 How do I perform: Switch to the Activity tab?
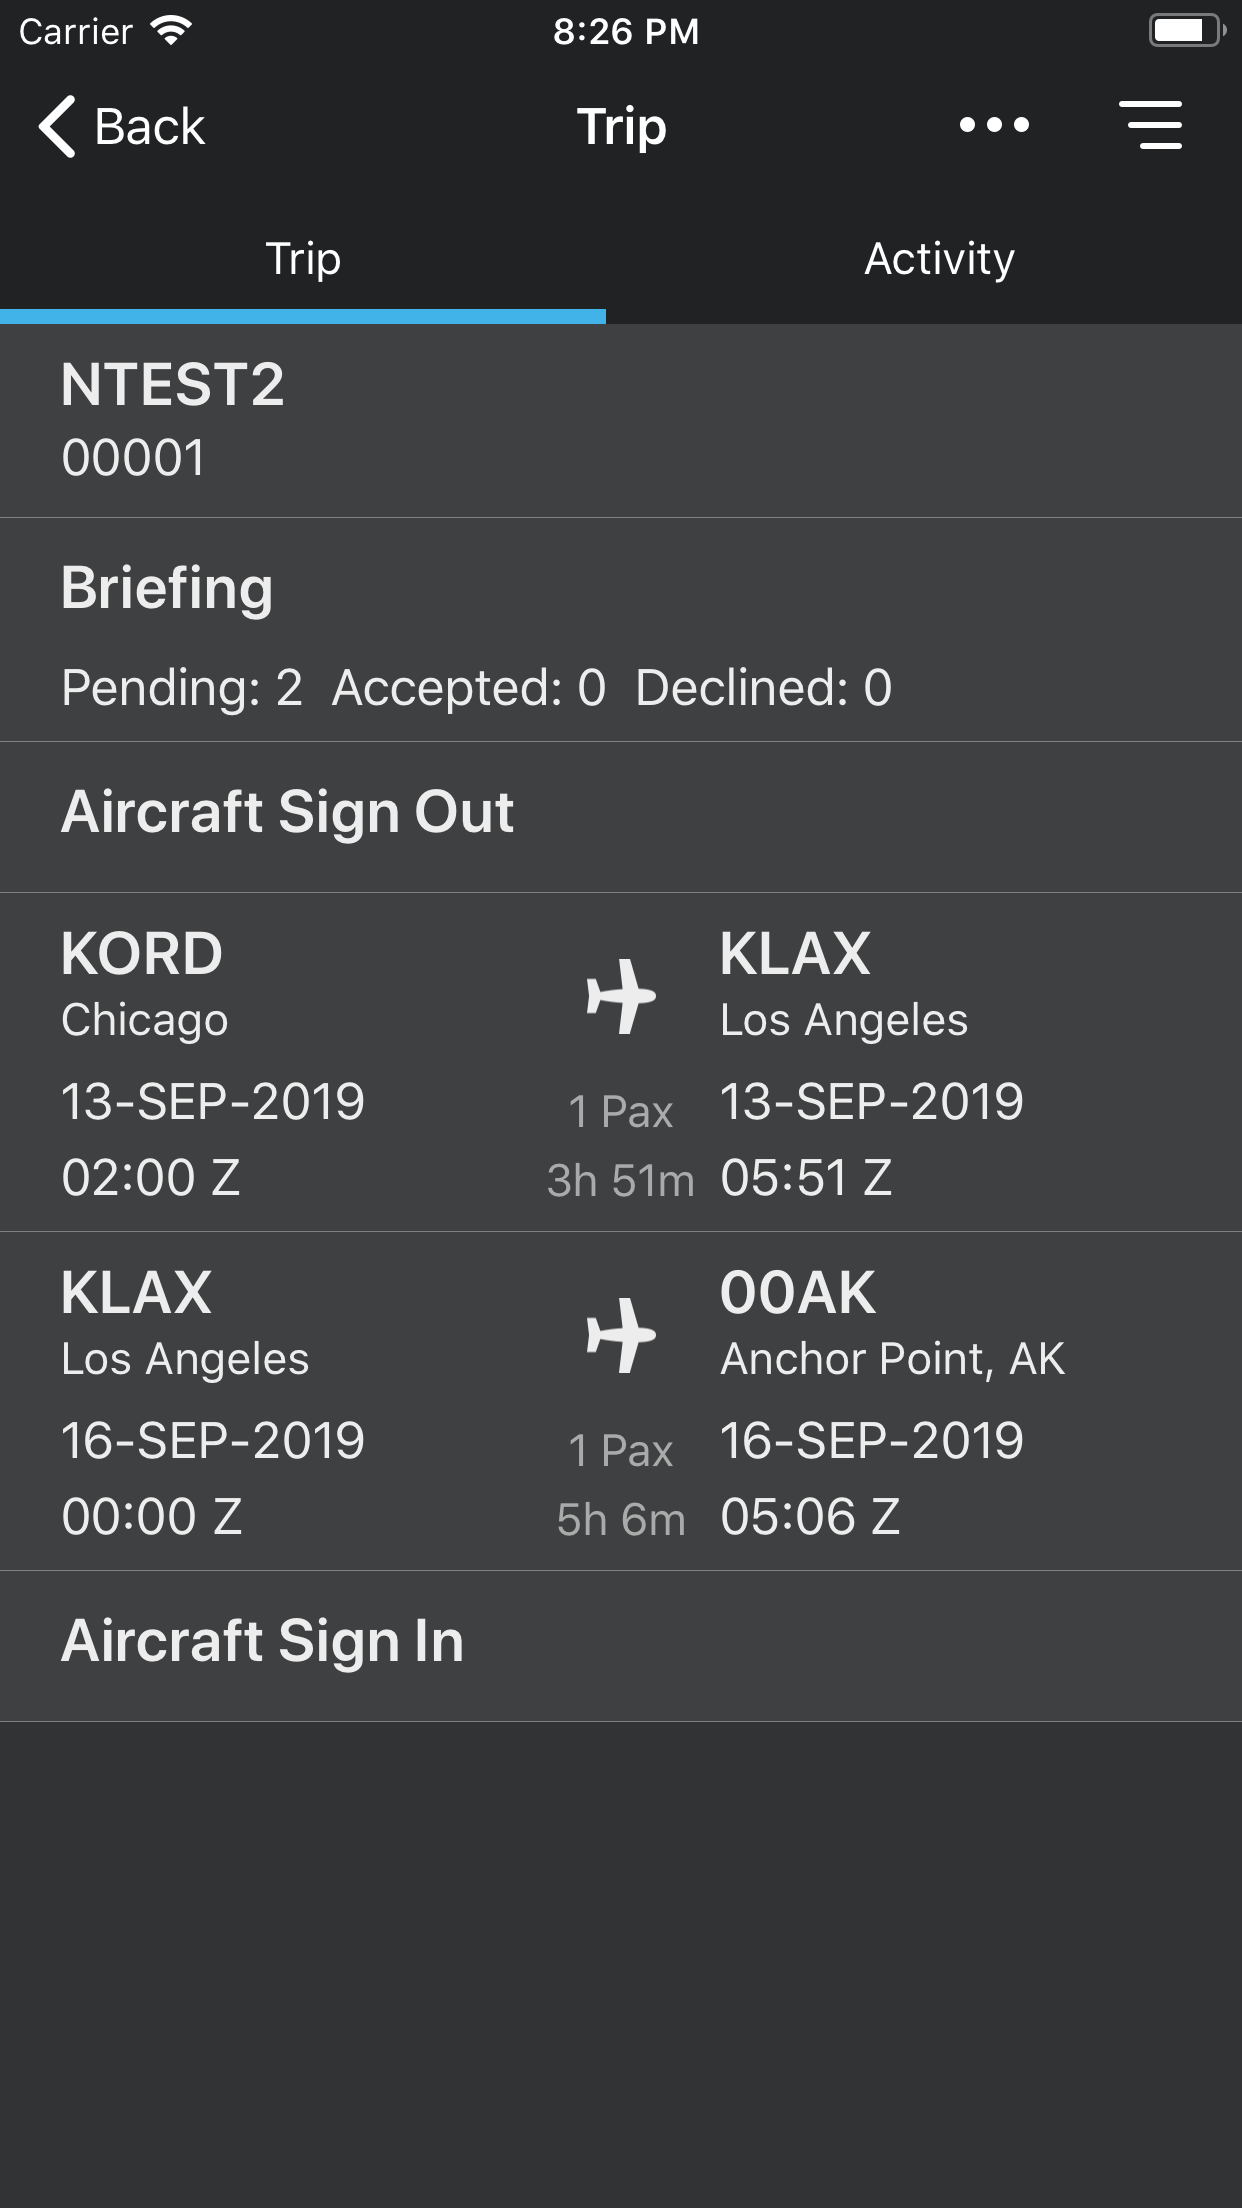[x=939, y=259]
